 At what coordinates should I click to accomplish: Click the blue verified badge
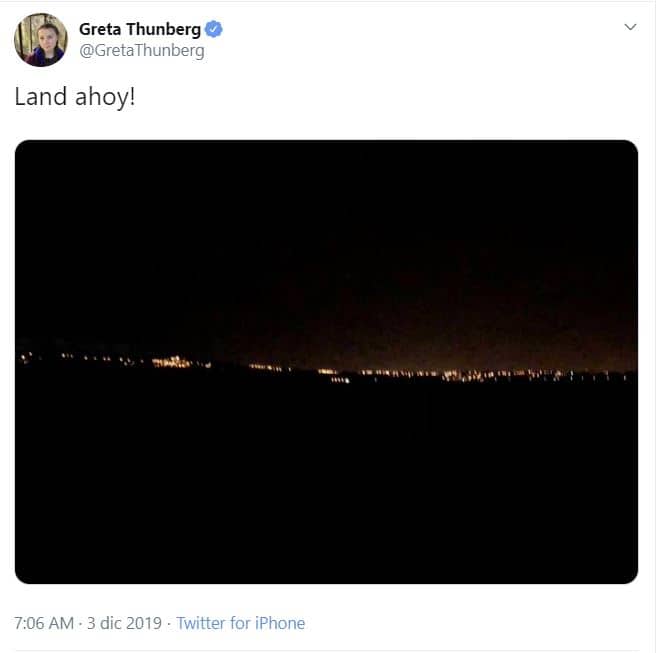(x=214, y=29)
